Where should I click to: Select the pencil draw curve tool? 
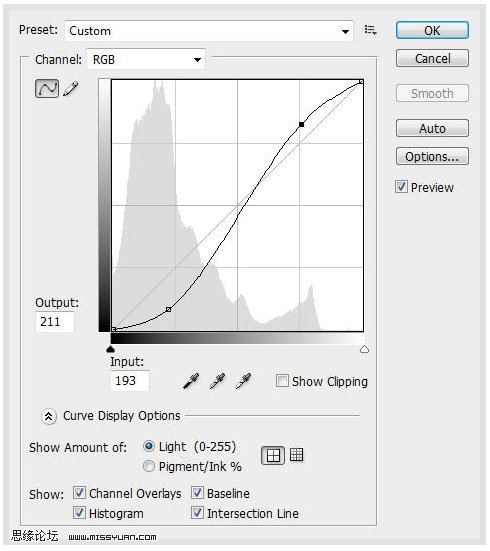(x=71, y=89)
